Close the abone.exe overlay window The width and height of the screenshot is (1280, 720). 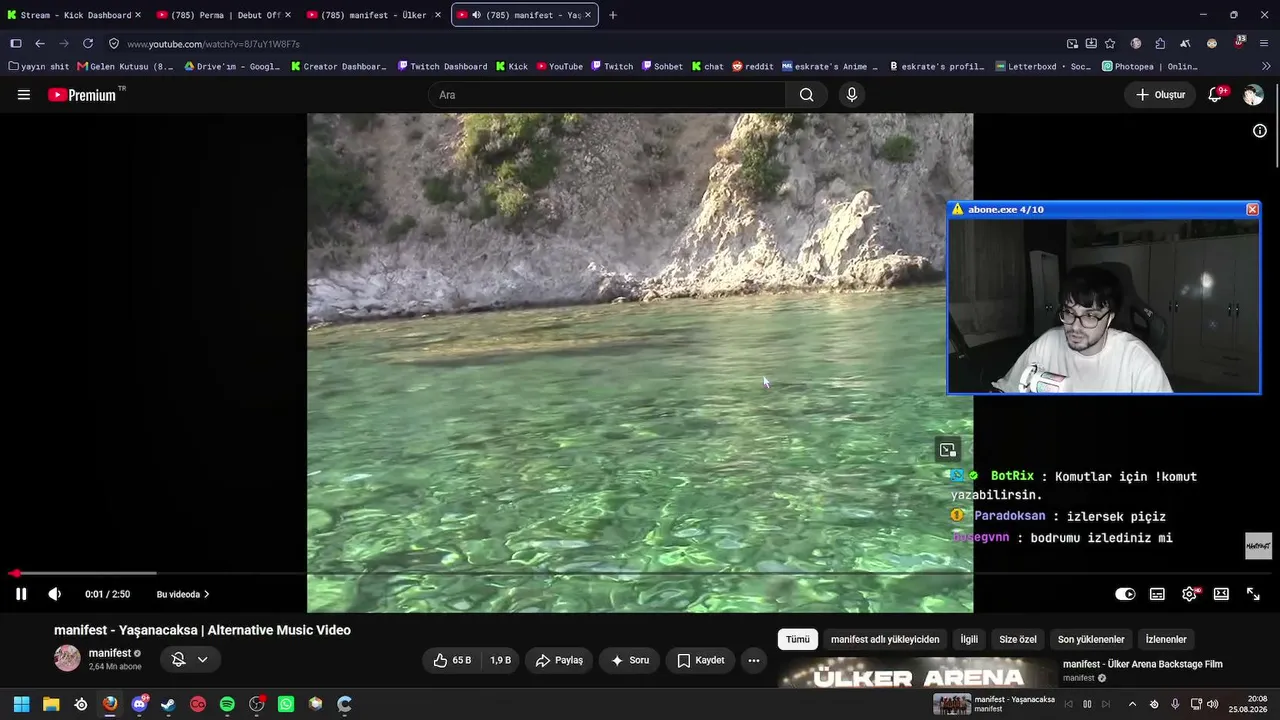[x=1252, y=209]
